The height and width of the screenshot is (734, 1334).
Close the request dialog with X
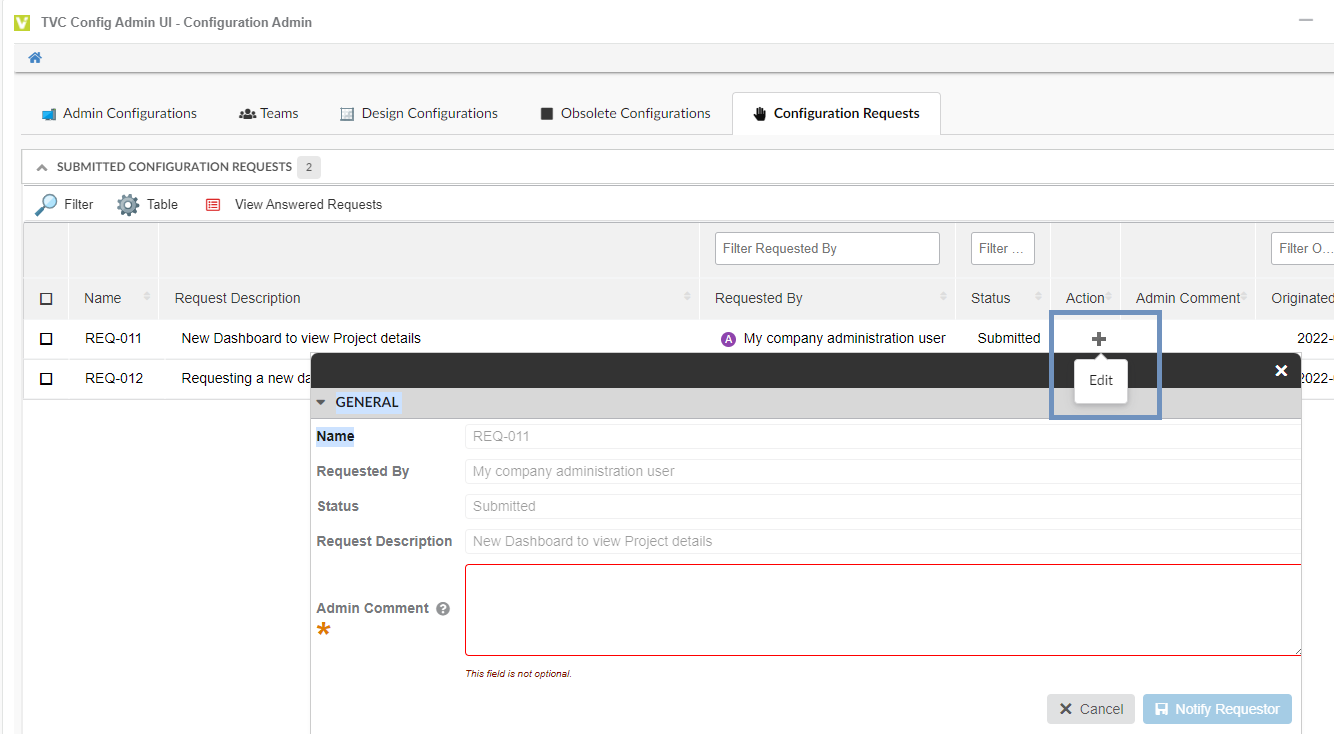point(1281,371)
